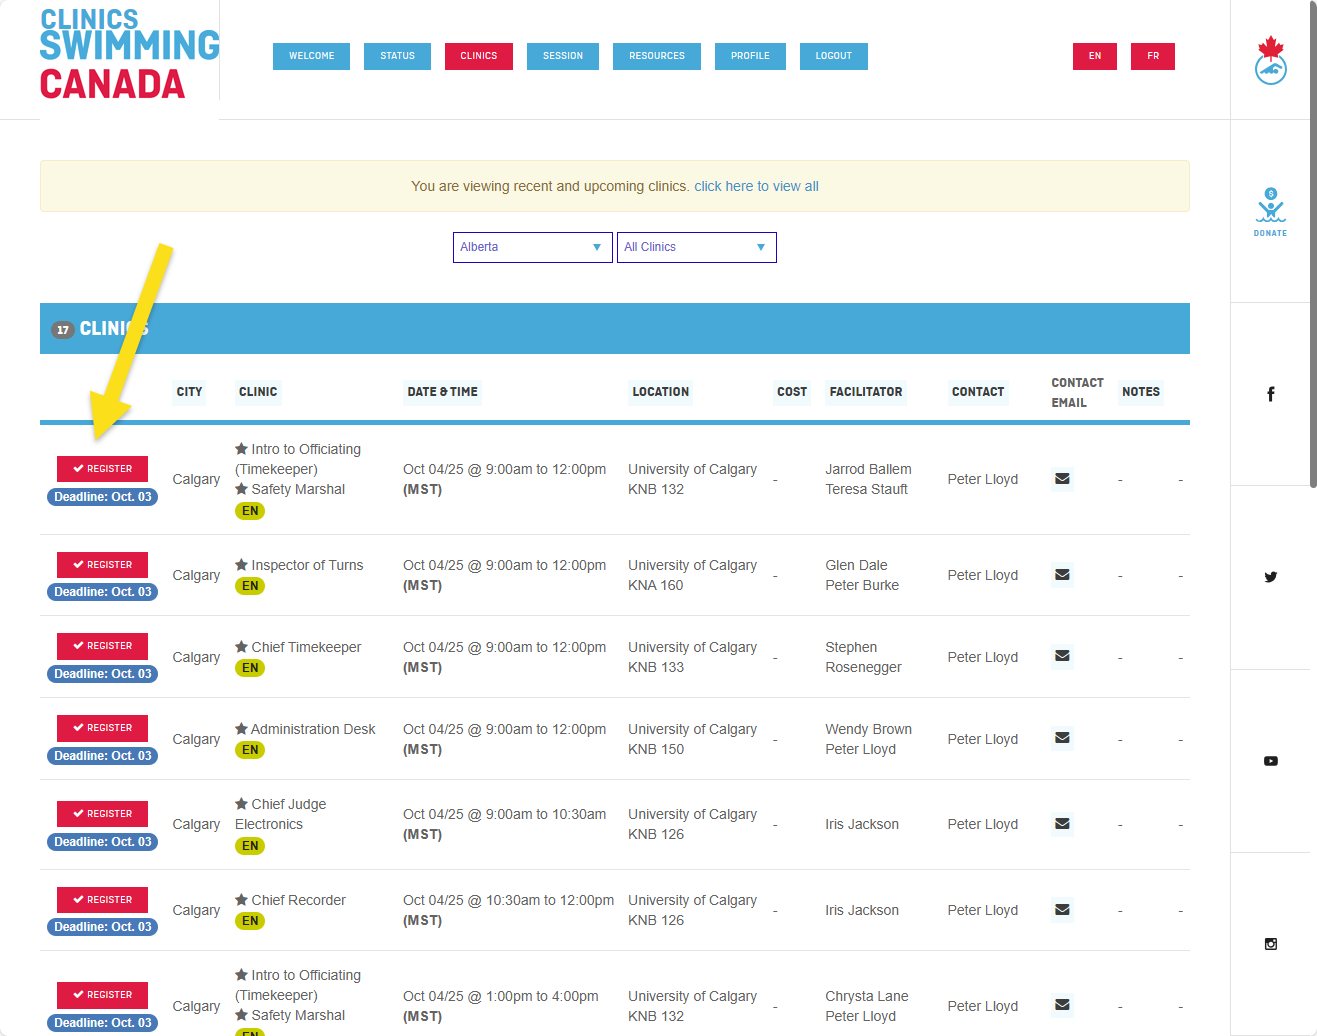Expand the All Clinics filter dropdown
The width and height of the screenshot is (1317, 1036).
click(696, 247)
